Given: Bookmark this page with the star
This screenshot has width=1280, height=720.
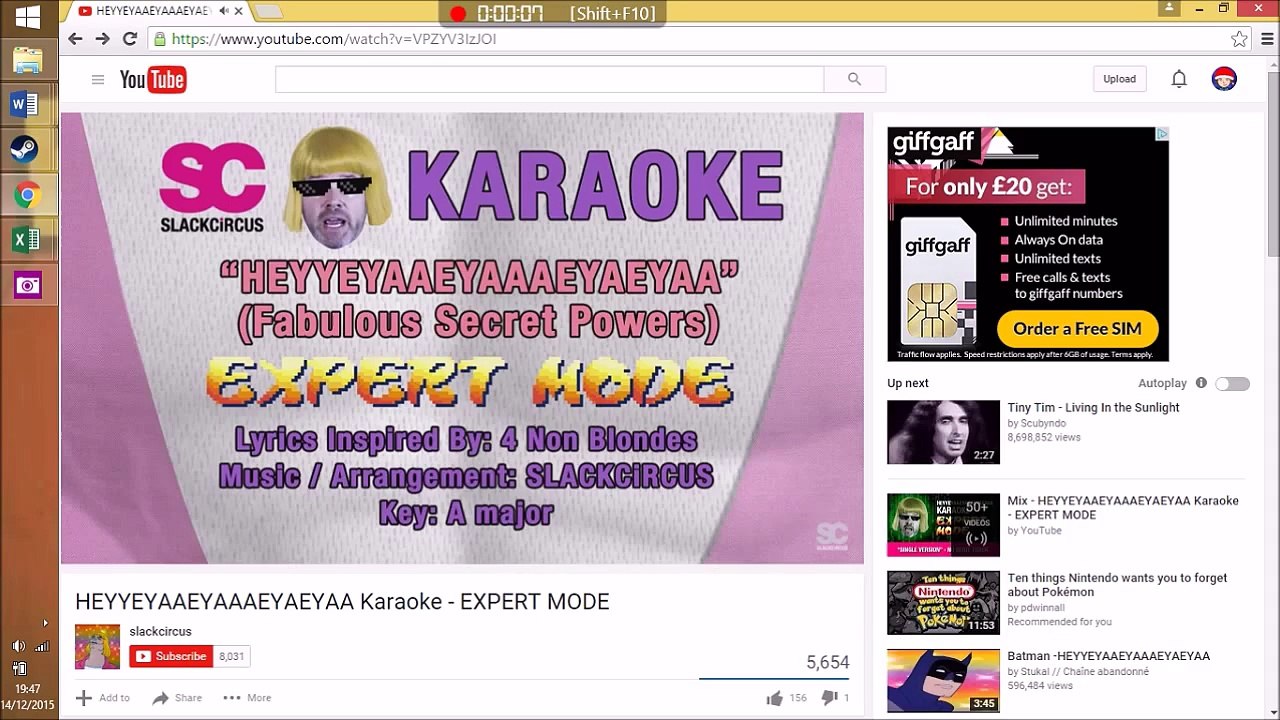Looking at the screenshot, I should [1239, 39].
